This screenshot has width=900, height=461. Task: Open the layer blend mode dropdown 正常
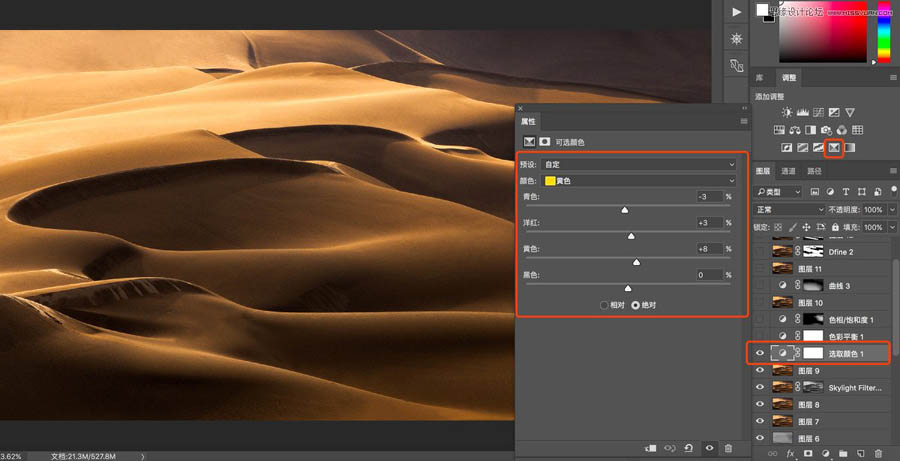point(789,210)
